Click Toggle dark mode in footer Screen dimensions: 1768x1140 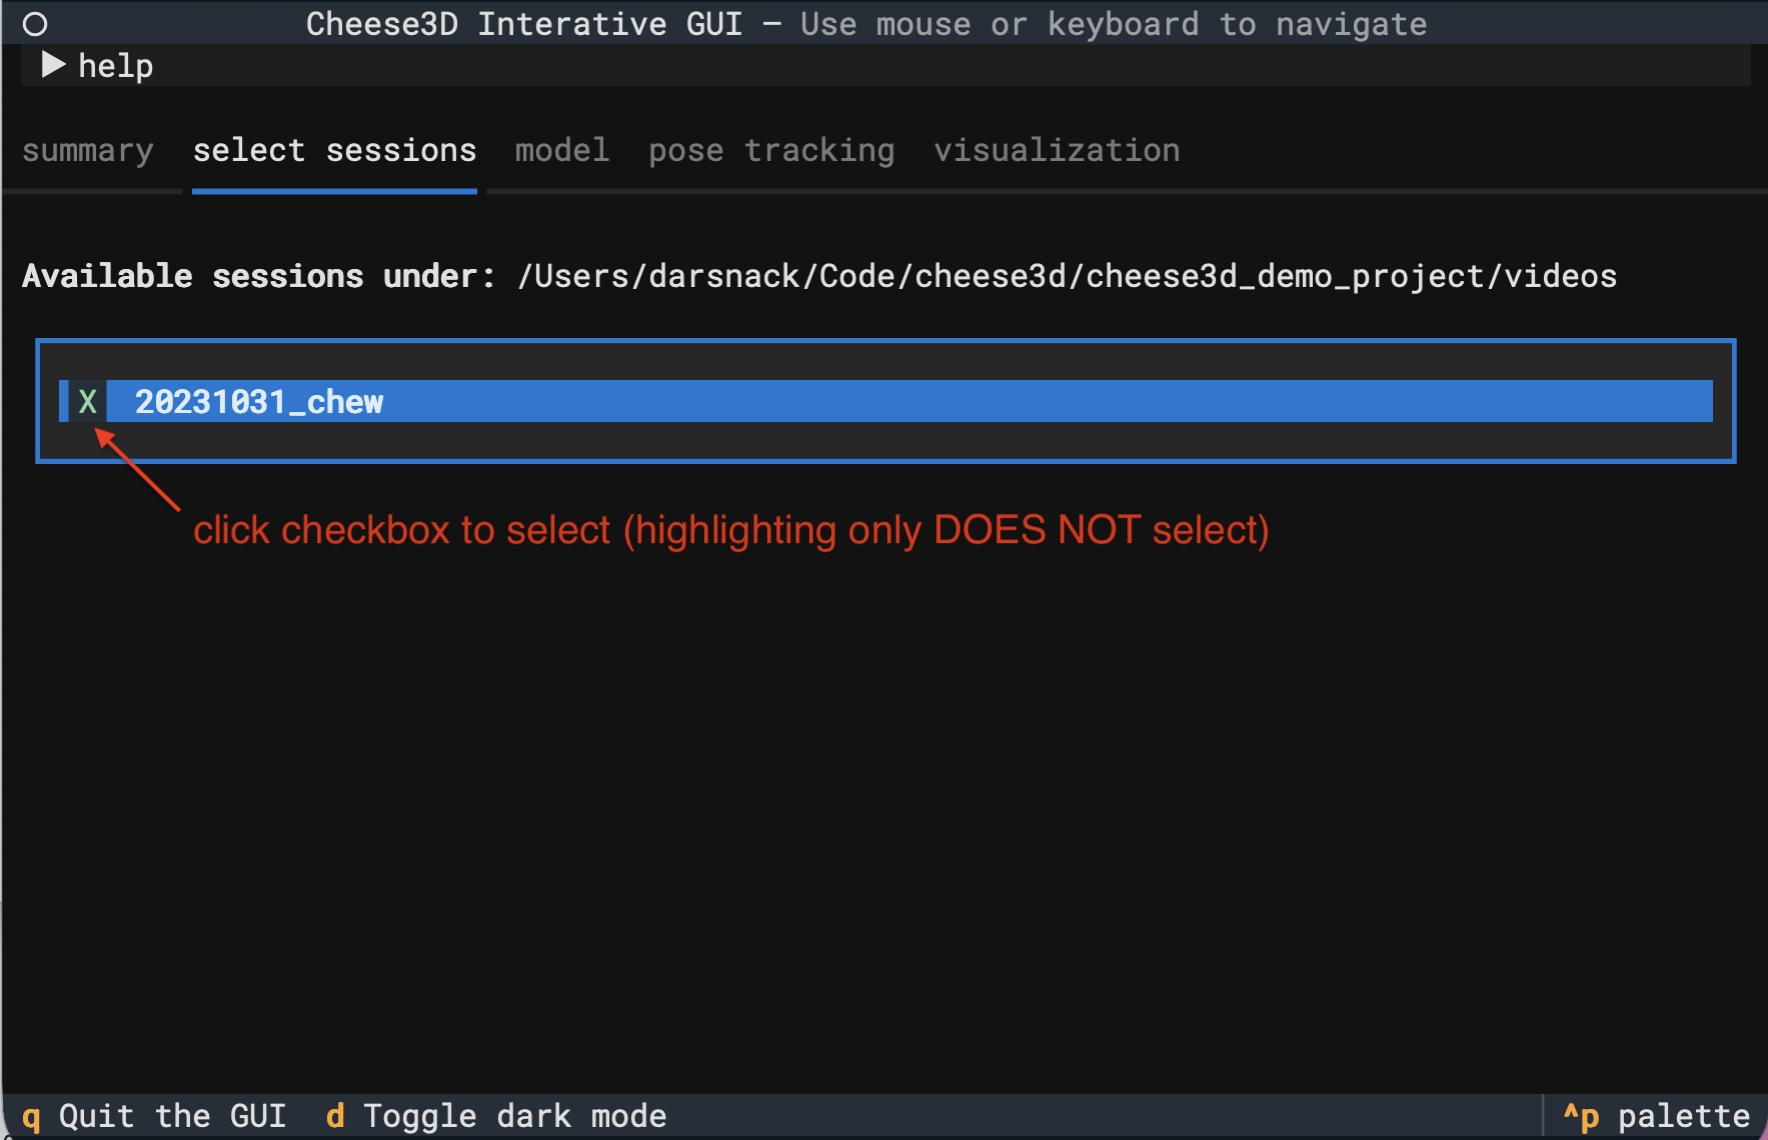(x=514, y=1116)
